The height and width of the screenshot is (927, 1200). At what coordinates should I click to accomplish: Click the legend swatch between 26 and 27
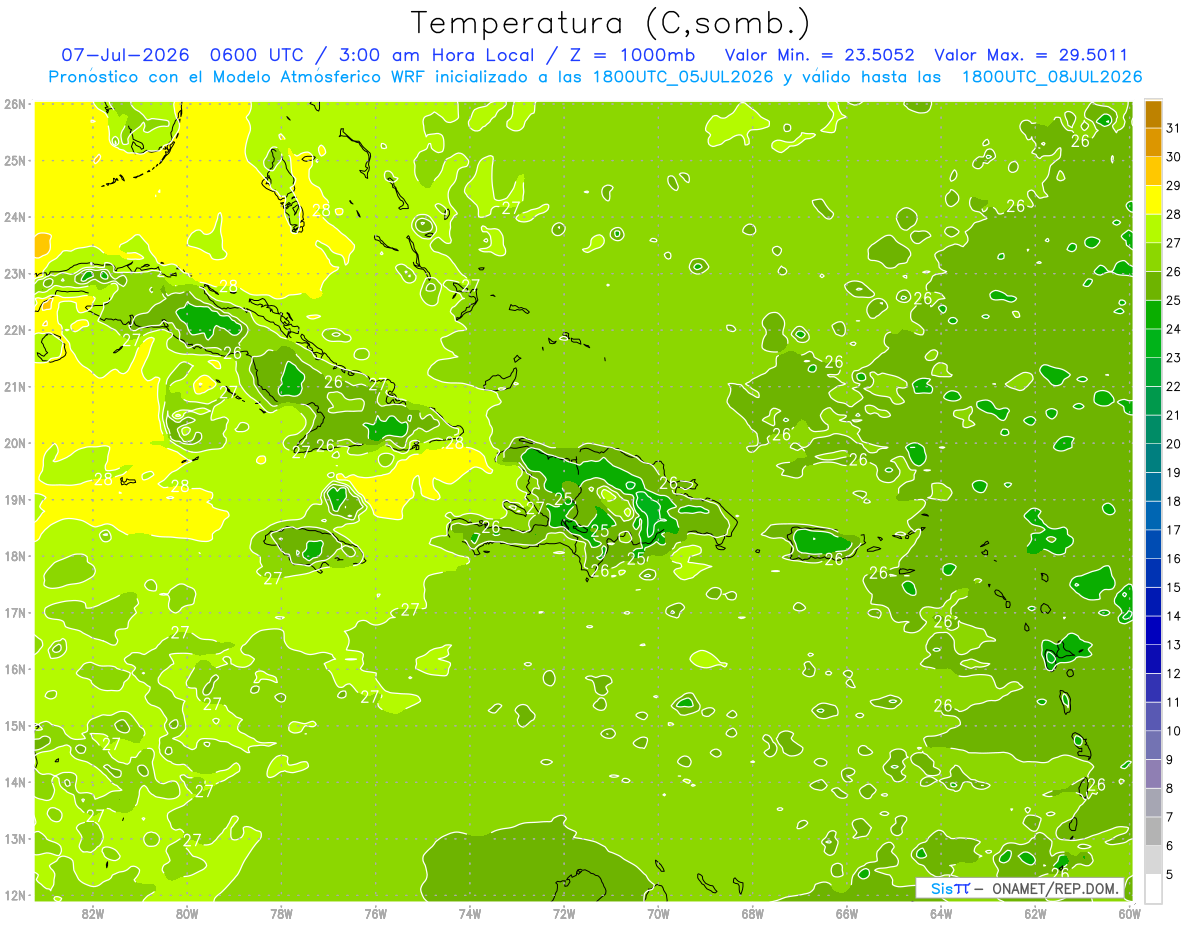pos(1153,257)
